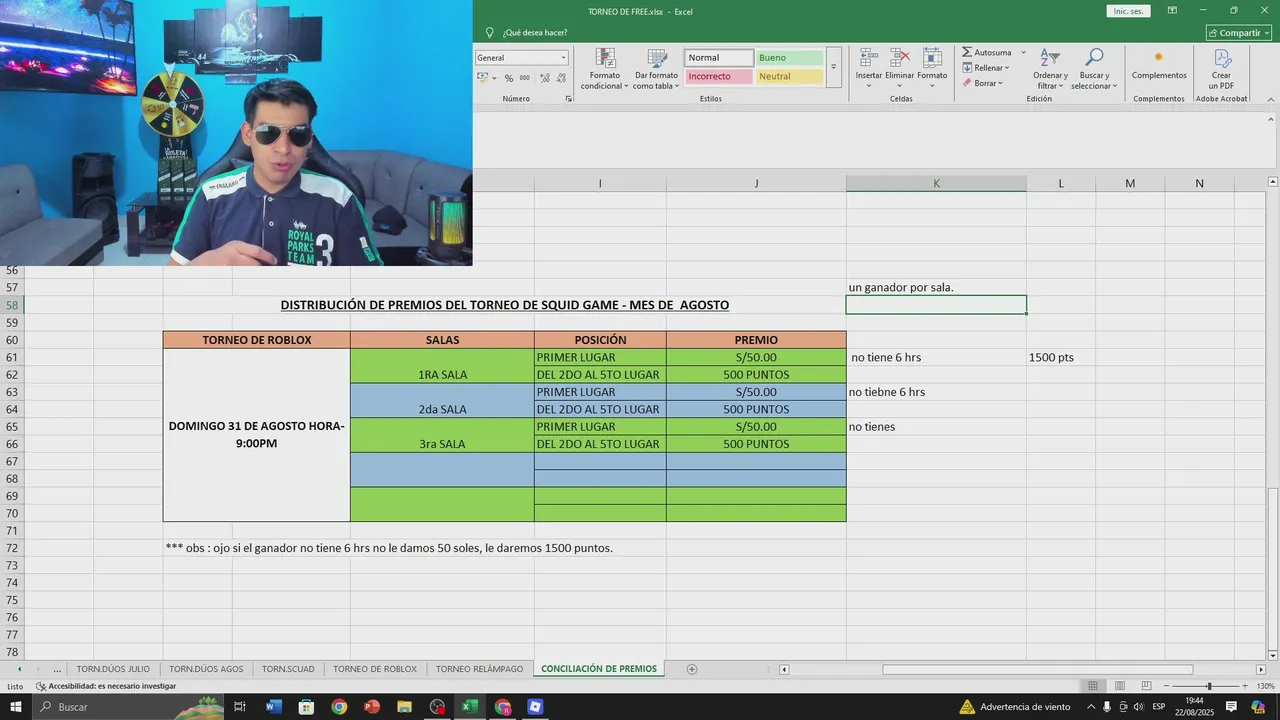
Task: Switch to Page Layout view icon
Action: click(1120, 686)
